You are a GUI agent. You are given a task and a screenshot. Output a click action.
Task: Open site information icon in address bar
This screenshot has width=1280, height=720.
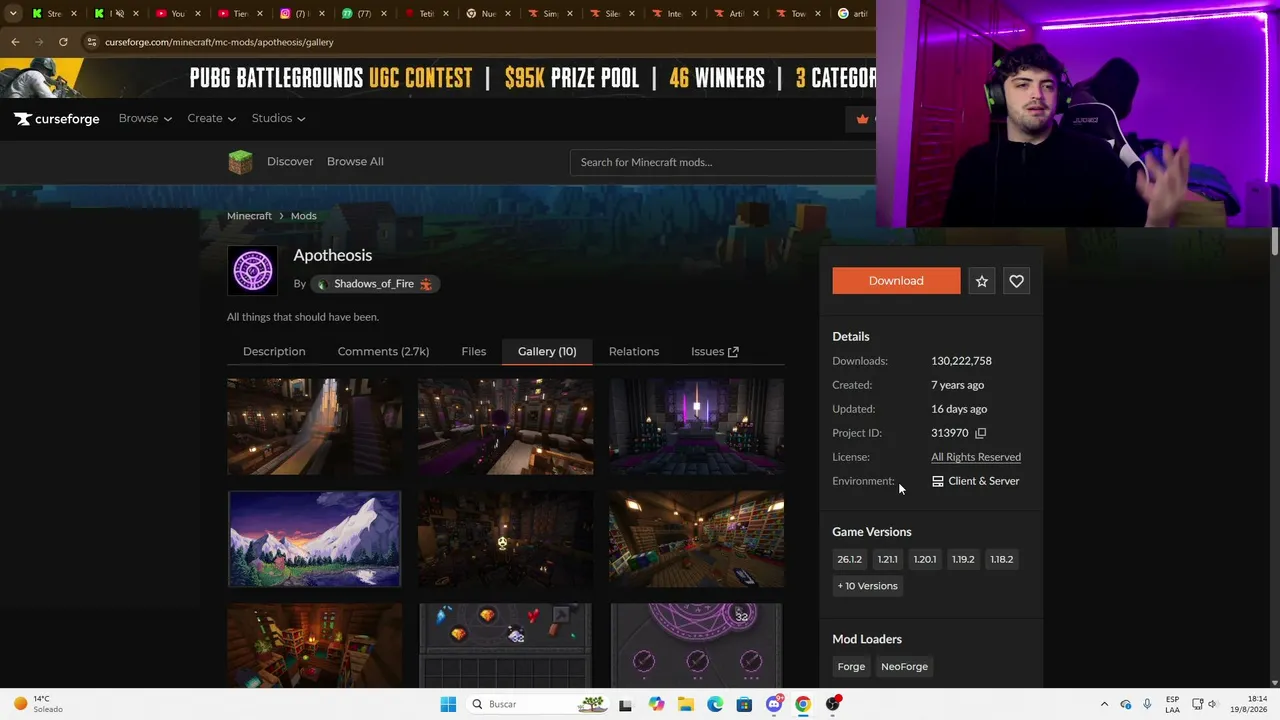coord(92,42)
